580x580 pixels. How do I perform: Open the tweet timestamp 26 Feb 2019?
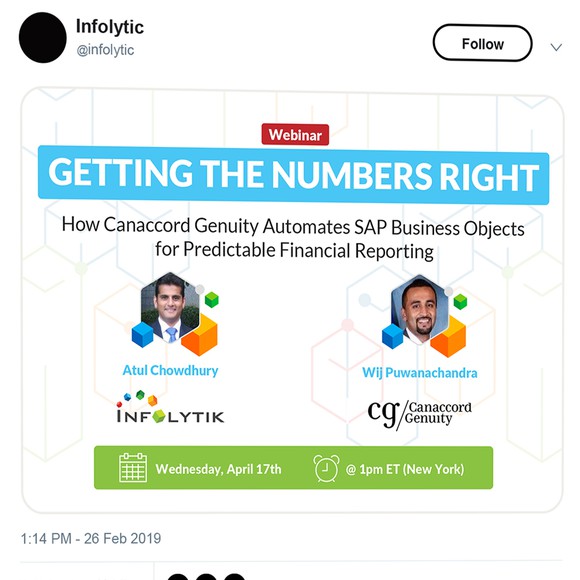tap(91, 539)
